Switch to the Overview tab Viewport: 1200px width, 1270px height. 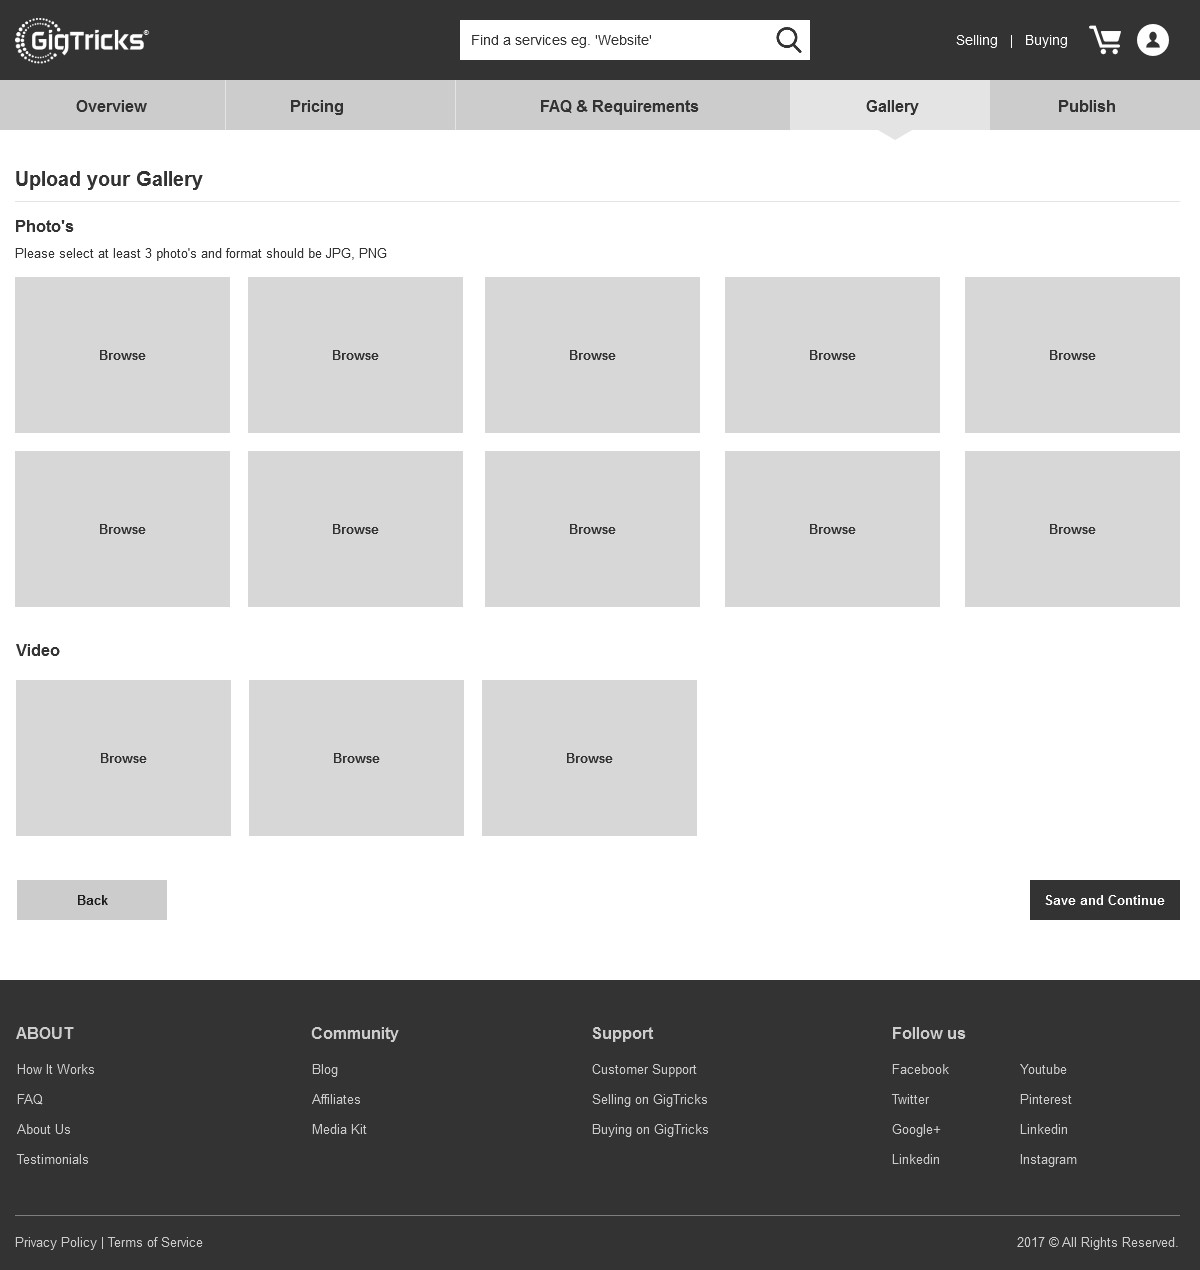tap(111, 106)
